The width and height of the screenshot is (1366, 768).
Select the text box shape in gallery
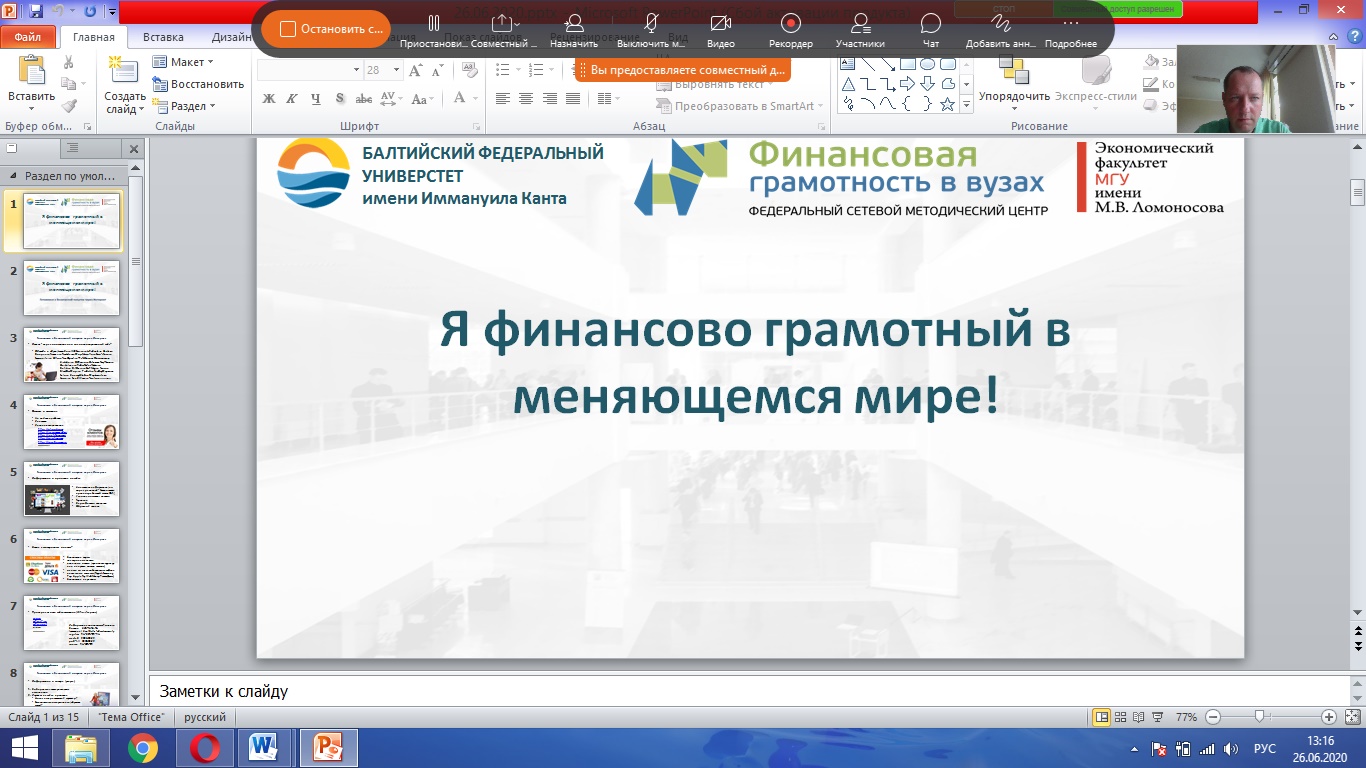[848, 64]
